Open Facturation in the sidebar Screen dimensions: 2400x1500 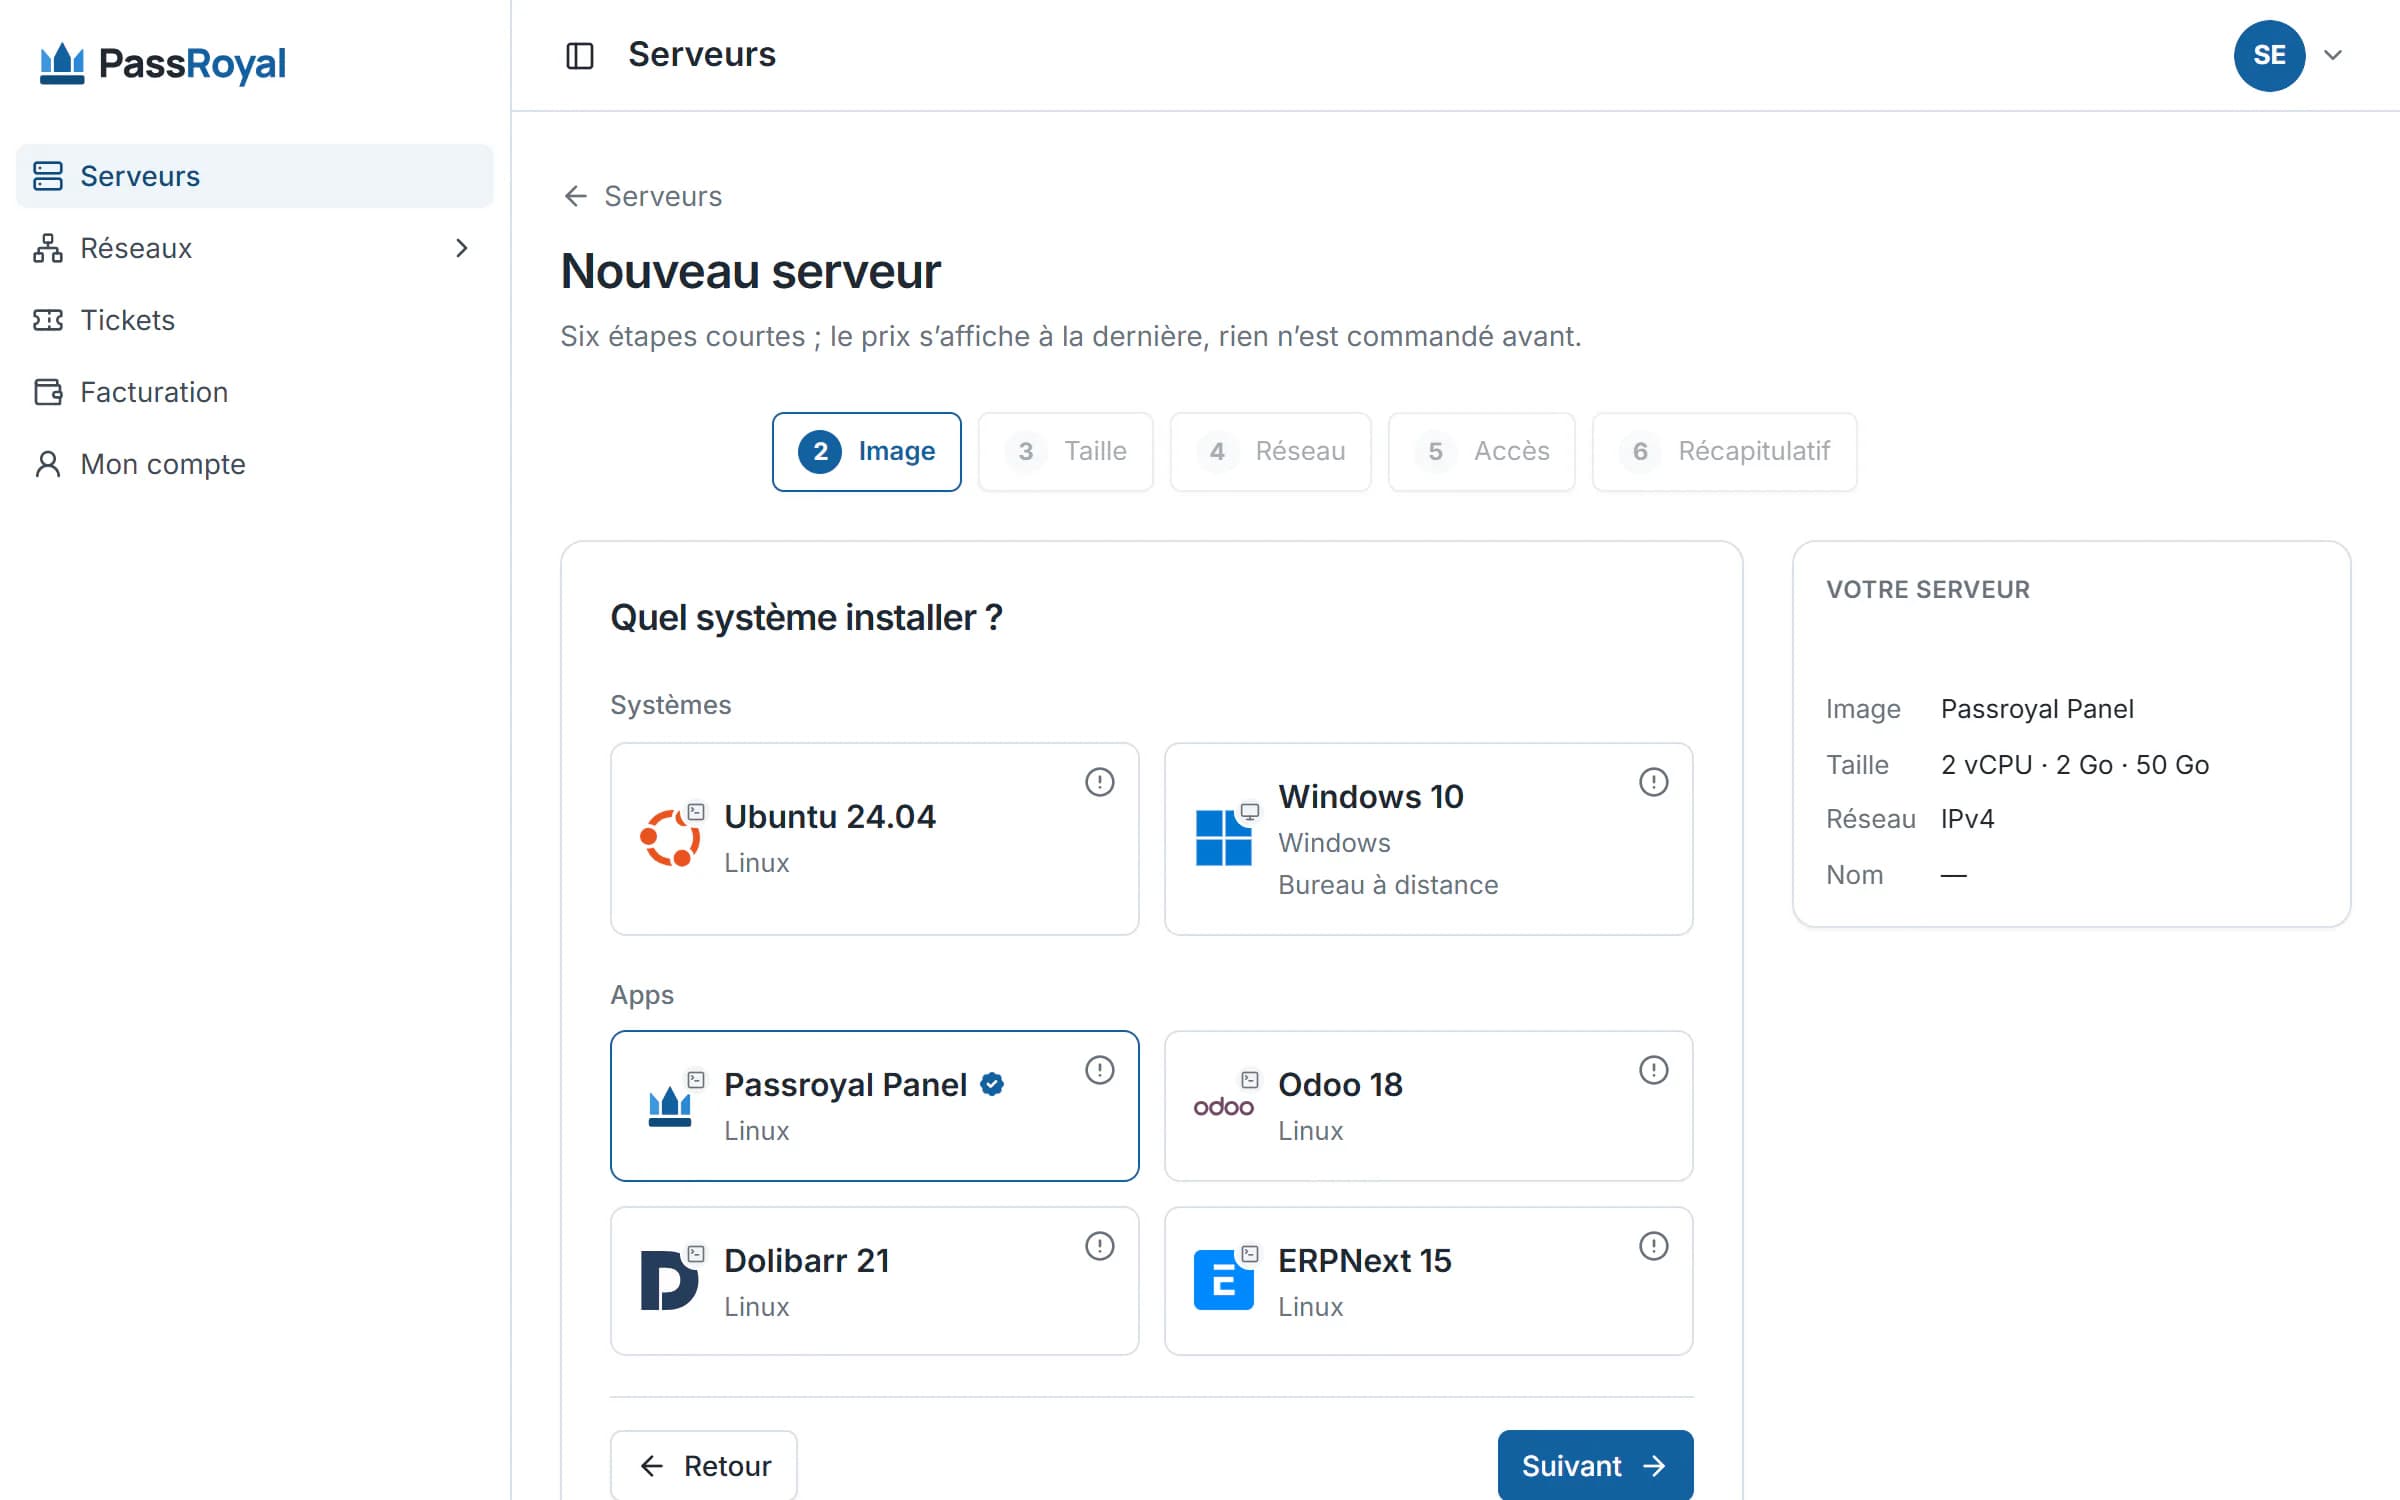tap(254, 392)
